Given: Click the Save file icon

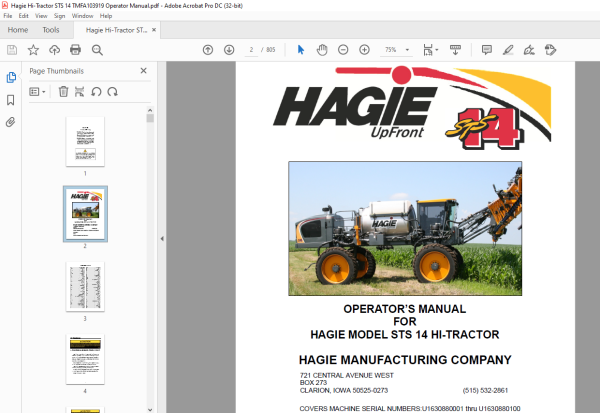Looking at the screenshot, I should coord(12,50).
